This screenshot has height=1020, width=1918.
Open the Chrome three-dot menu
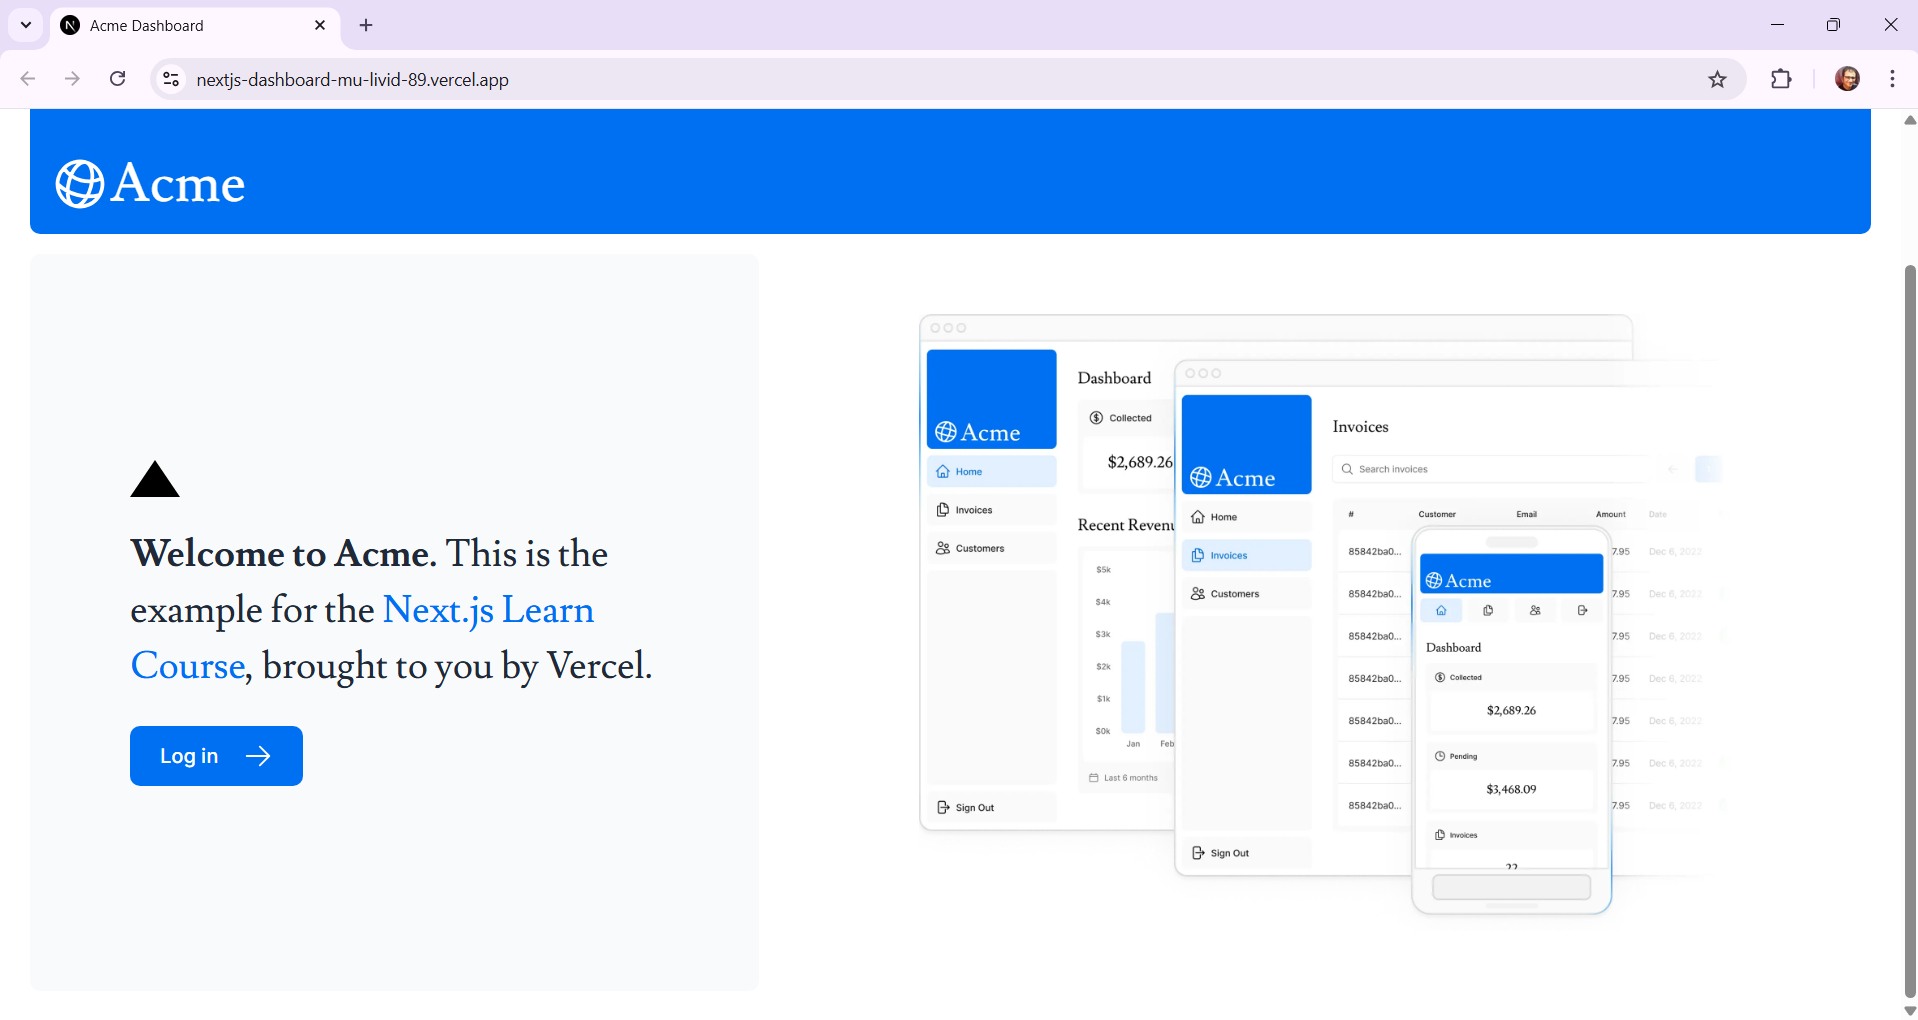[x=1891, y=79]
